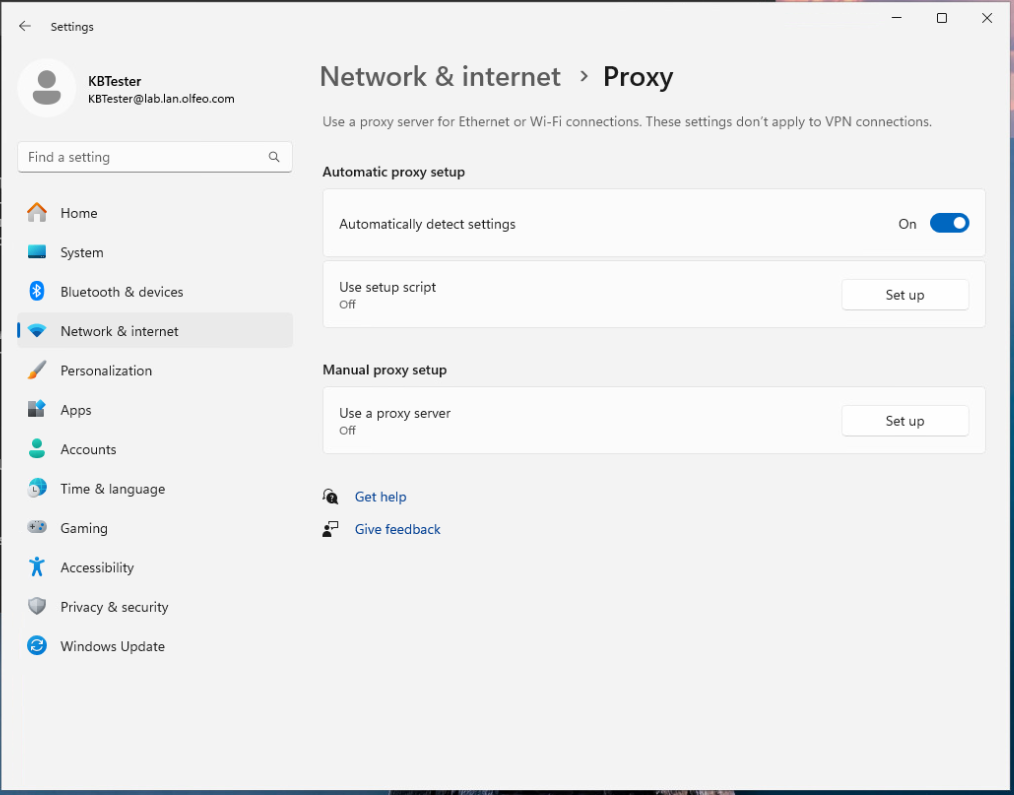Open Time & language settings
1014x795 pixels.
click(112, 489)
